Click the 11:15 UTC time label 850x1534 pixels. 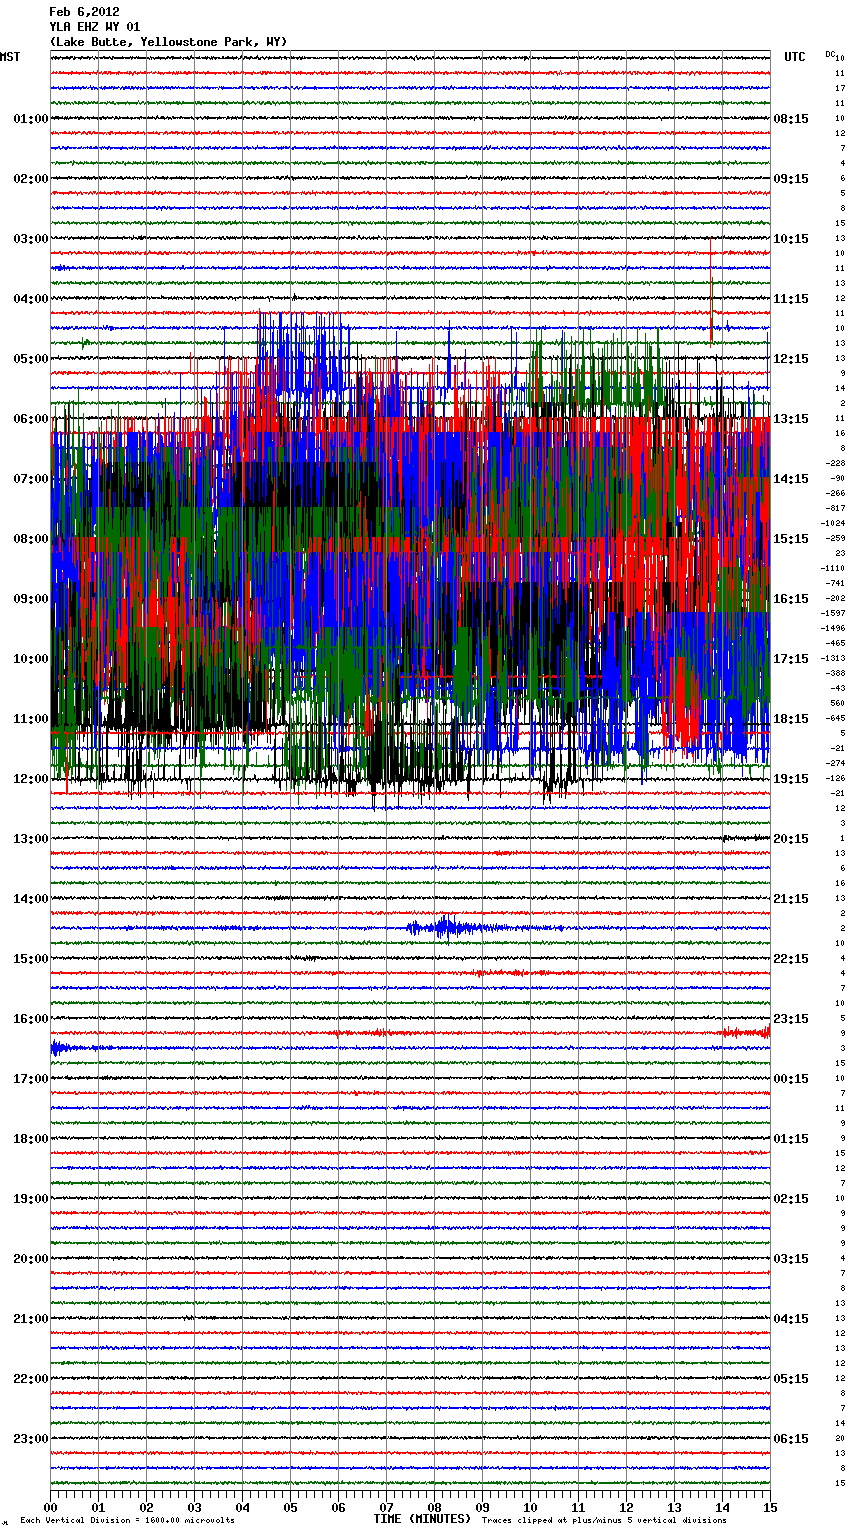coord(791,299)
